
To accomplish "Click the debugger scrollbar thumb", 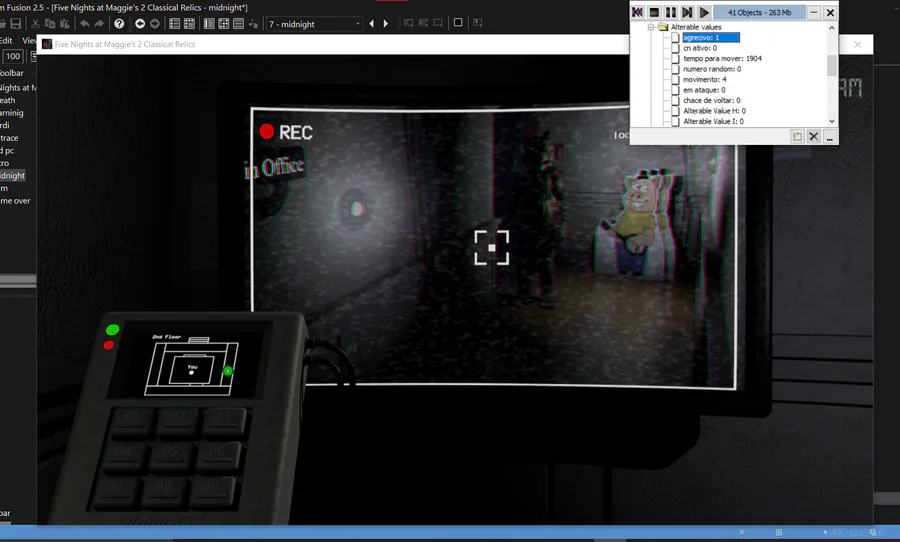I will [832, 65].
